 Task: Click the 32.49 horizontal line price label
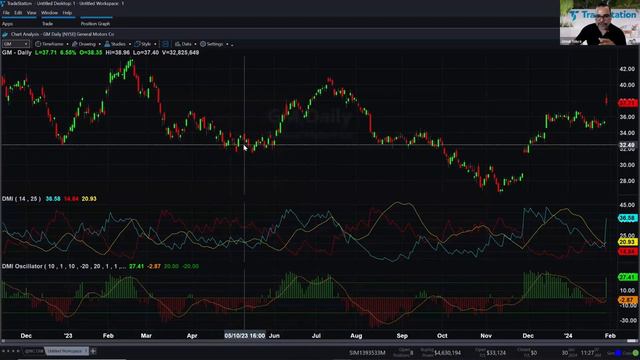pos(627,145)
